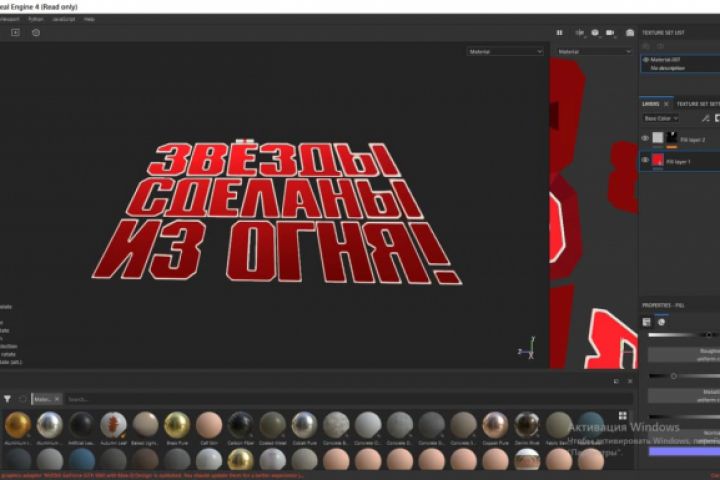The width and height of the screenshot is (720, 480).
Task: Open the 2D viewport Material mode dropdown
Action: 594,52
